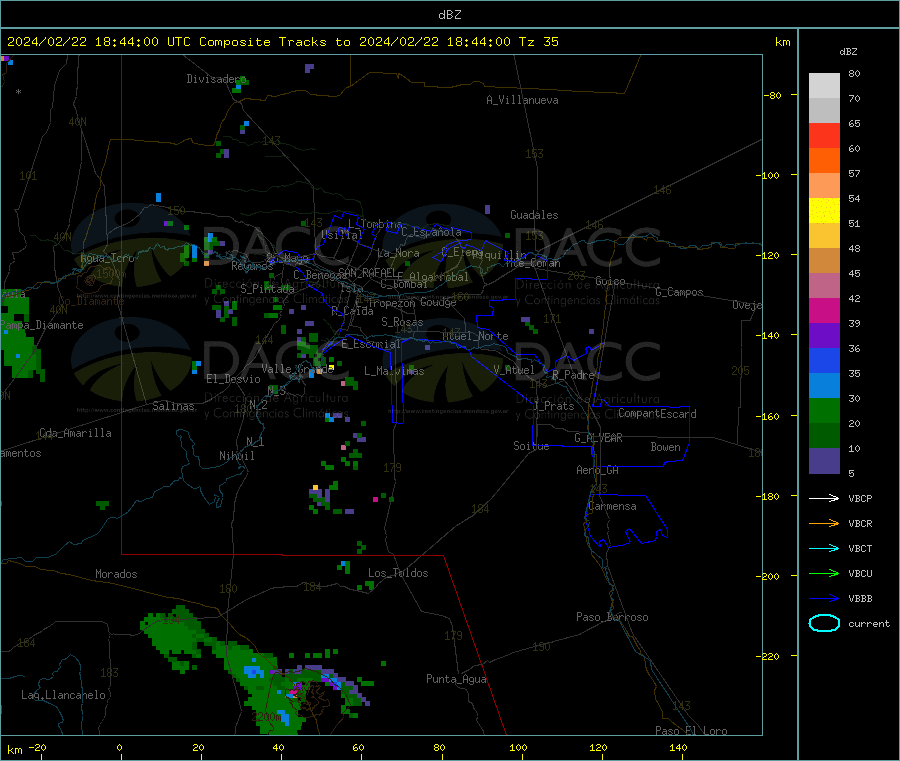Viewport: 900px width, 761px height.
Task: Click the orange VBCR arrow legend icon
Action: (824, 523)
